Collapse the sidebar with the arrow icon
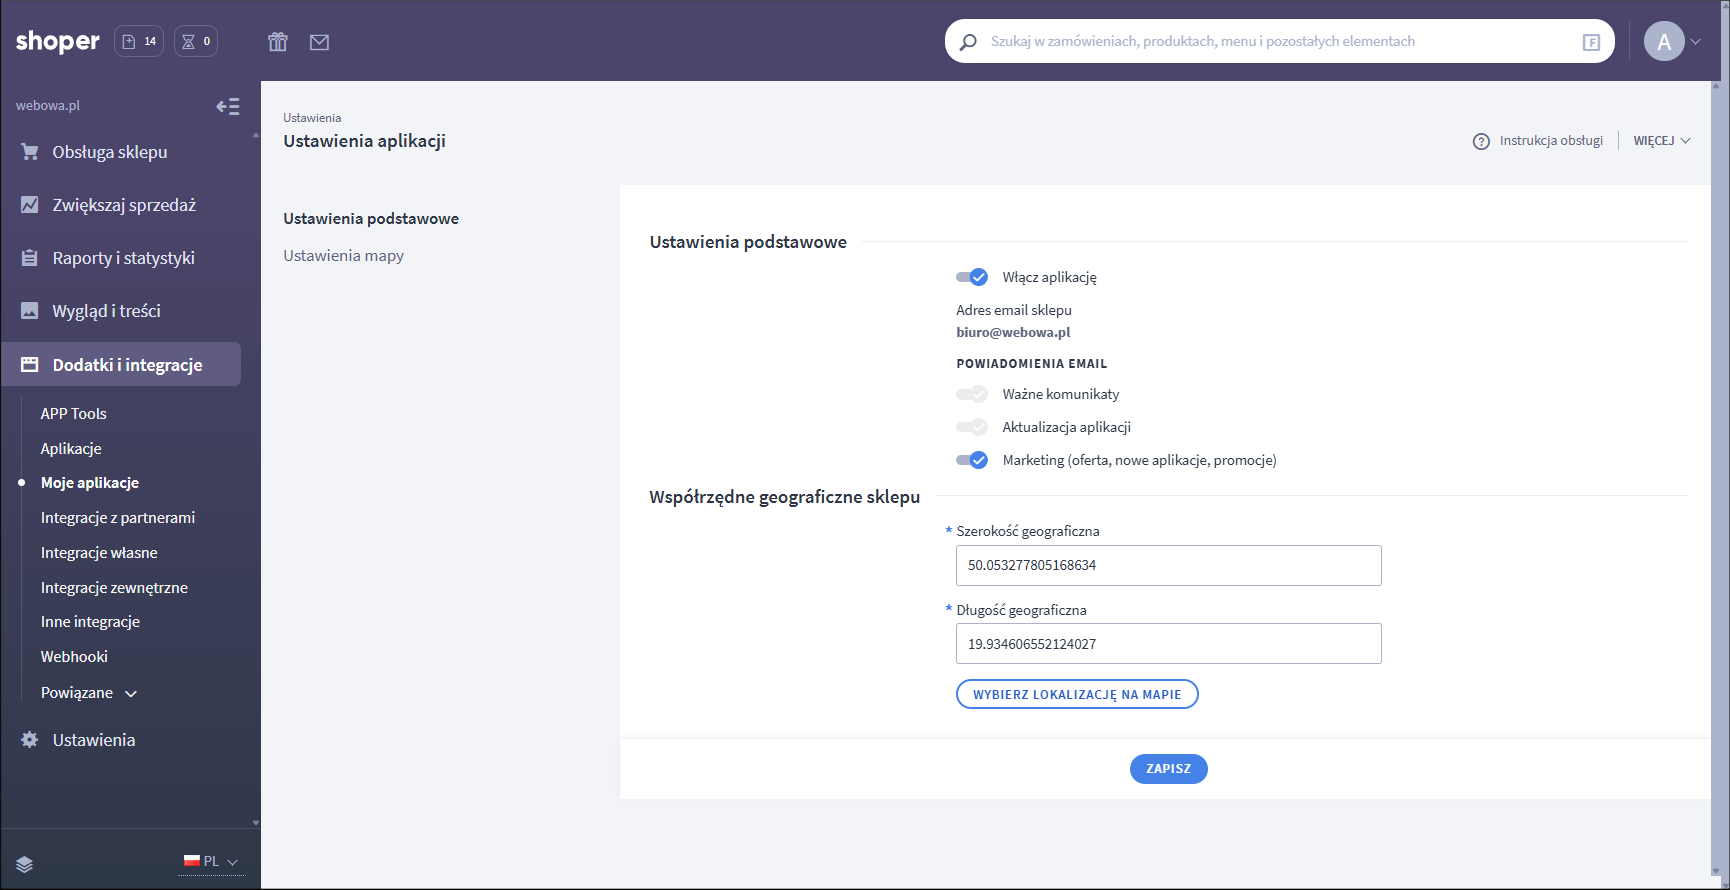The width and height of the screenshot is (1730, 890). [228, 106]
